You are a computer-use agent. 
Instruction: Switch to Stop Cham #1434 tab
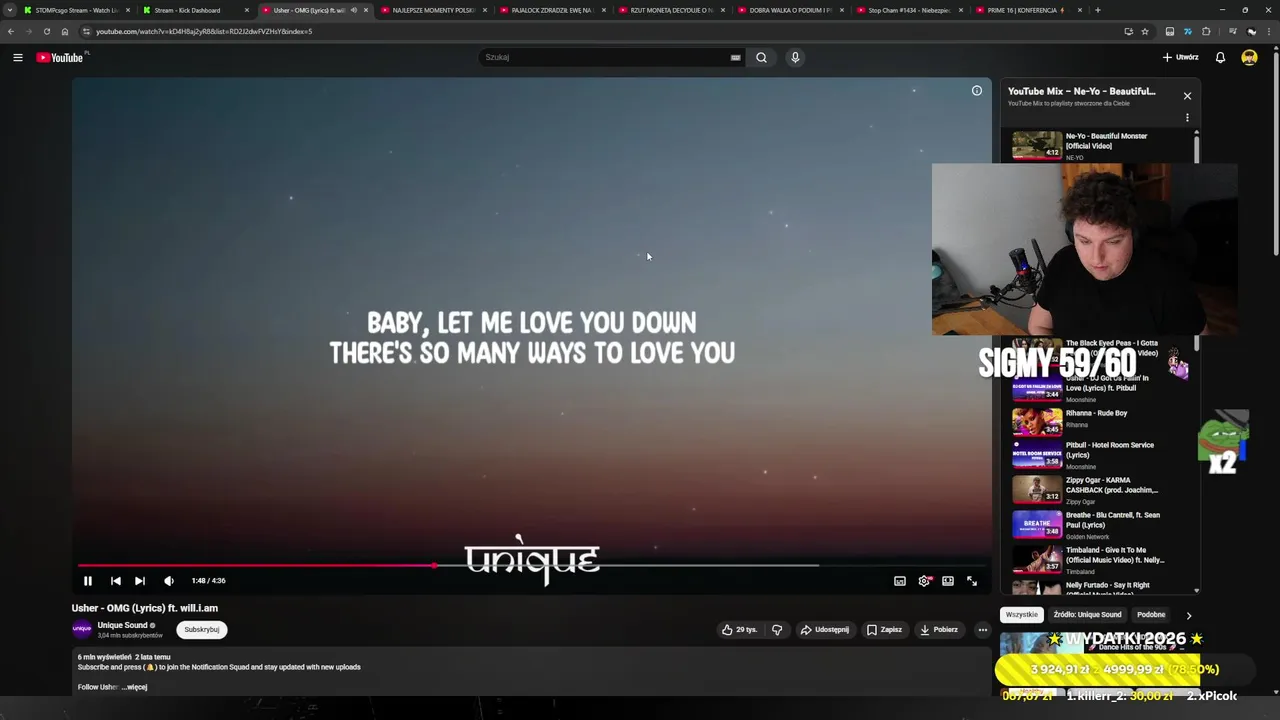click(909, 10)
